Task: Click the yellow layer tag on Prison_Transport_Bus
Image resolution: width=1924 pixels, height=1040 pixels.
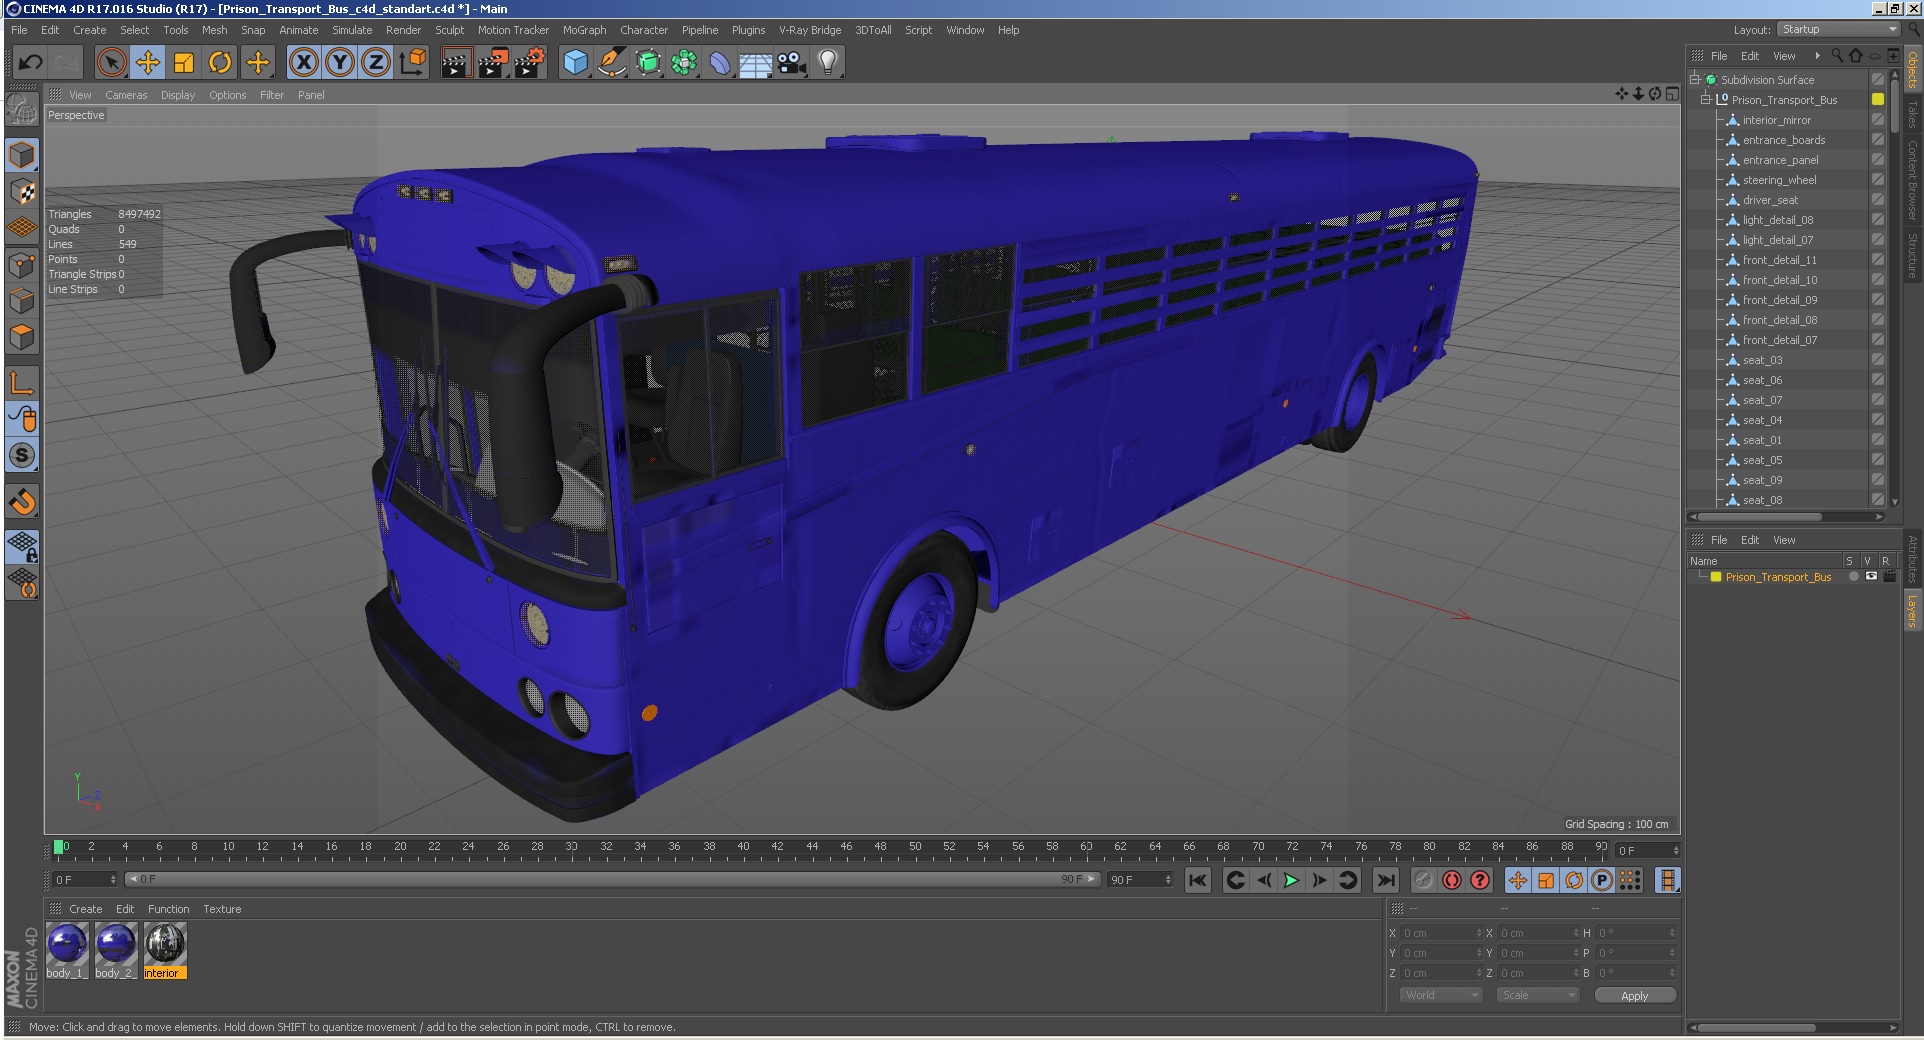Action: tap(1878, 100)
